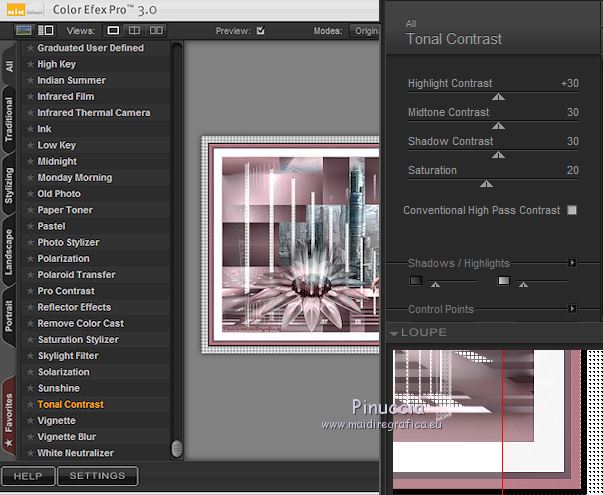Switch to the Stylizing tab
Viewport: 603px width, 495px height.
9,186
